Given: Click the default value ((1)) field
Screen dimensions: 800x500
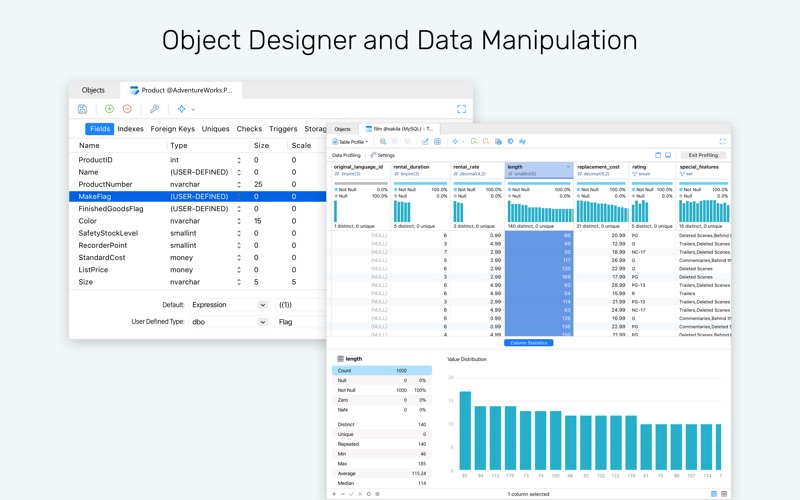Looking at the screenshot, I should (x=301, y=305).
